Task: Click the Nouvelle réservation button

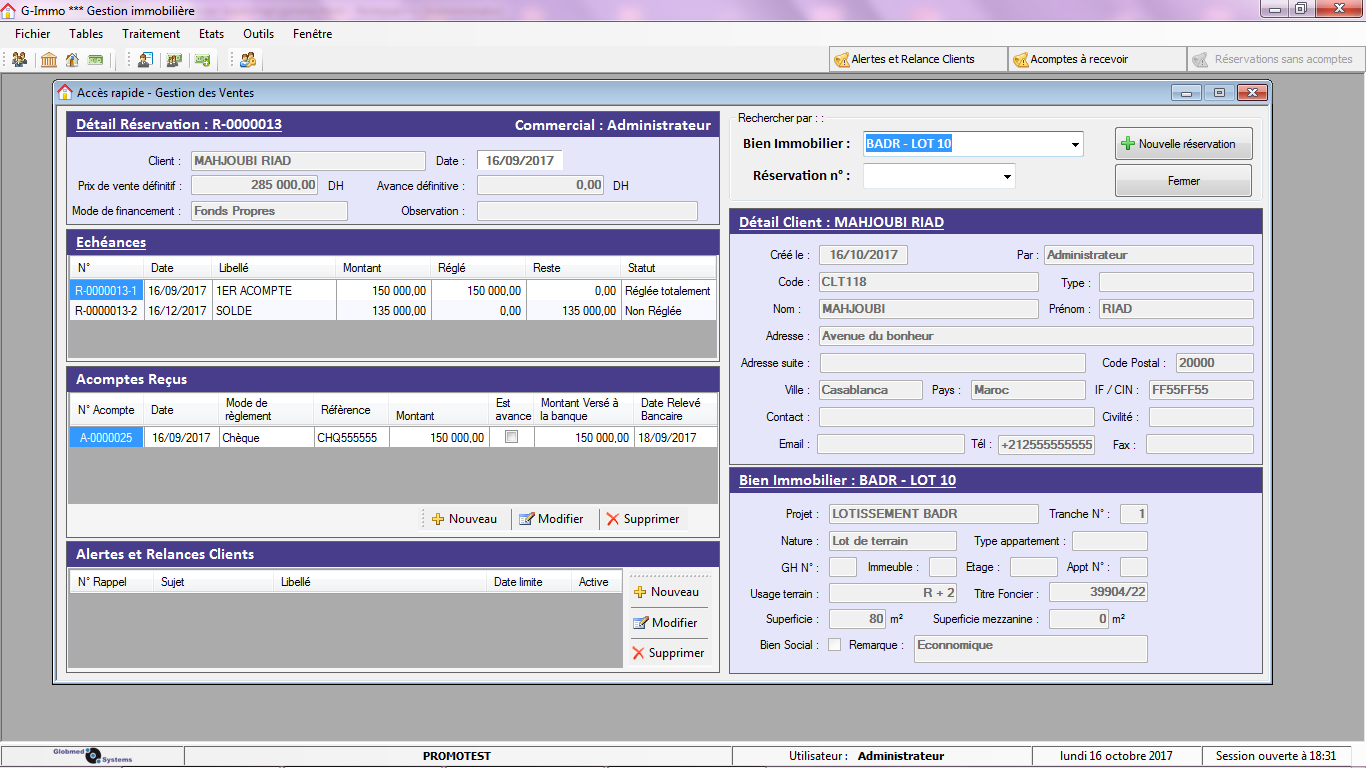Action: [x=1184, y=144]
